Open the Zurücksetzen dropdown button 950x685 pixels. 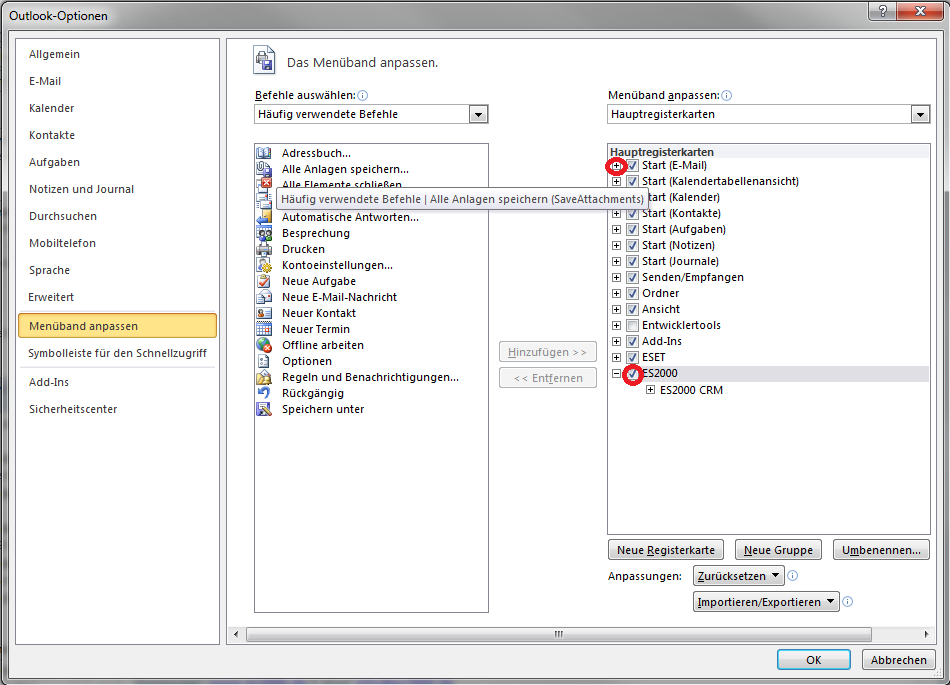click(739, 576)
